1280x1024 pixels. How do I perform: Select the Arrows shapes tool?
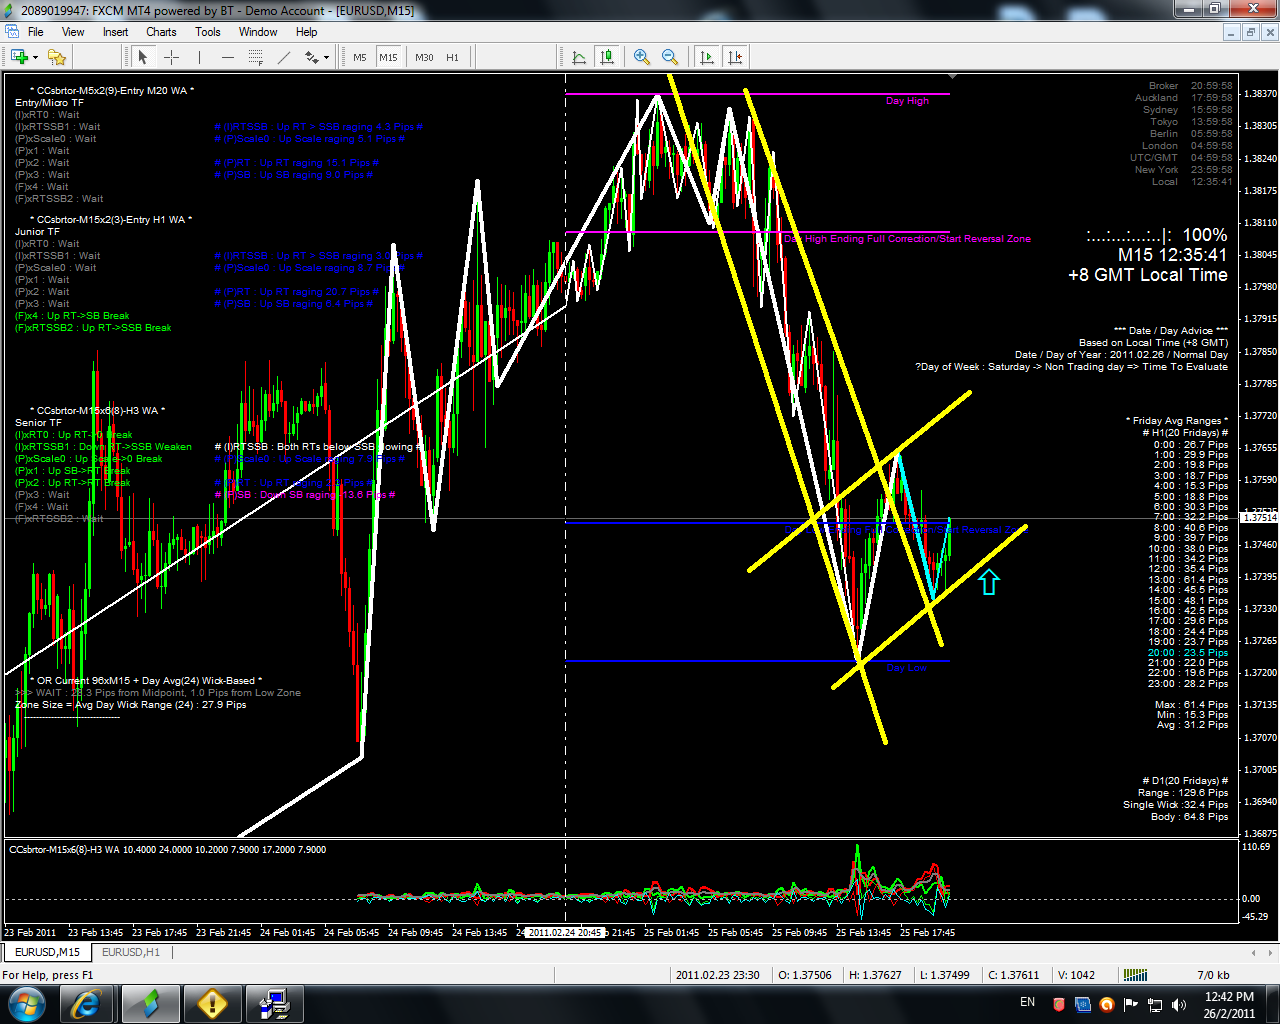tap(311, 57)
